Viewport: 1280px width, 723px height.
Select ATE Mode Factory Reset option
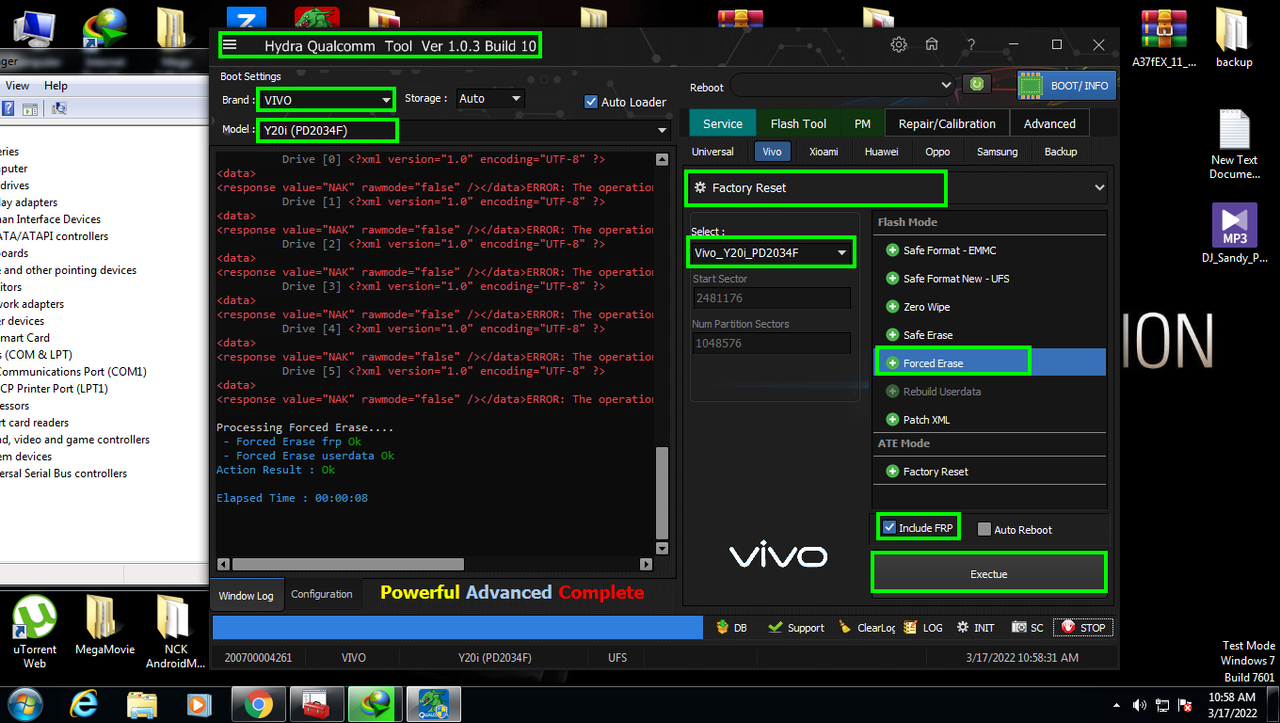coord(990,471)
